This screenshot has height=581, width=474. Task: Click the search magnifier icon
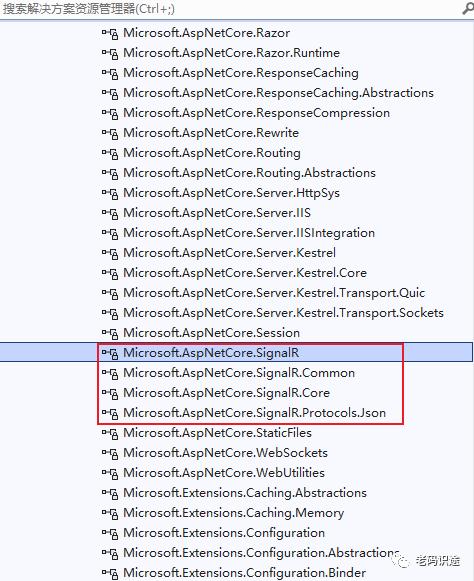(x=468, y=8)
